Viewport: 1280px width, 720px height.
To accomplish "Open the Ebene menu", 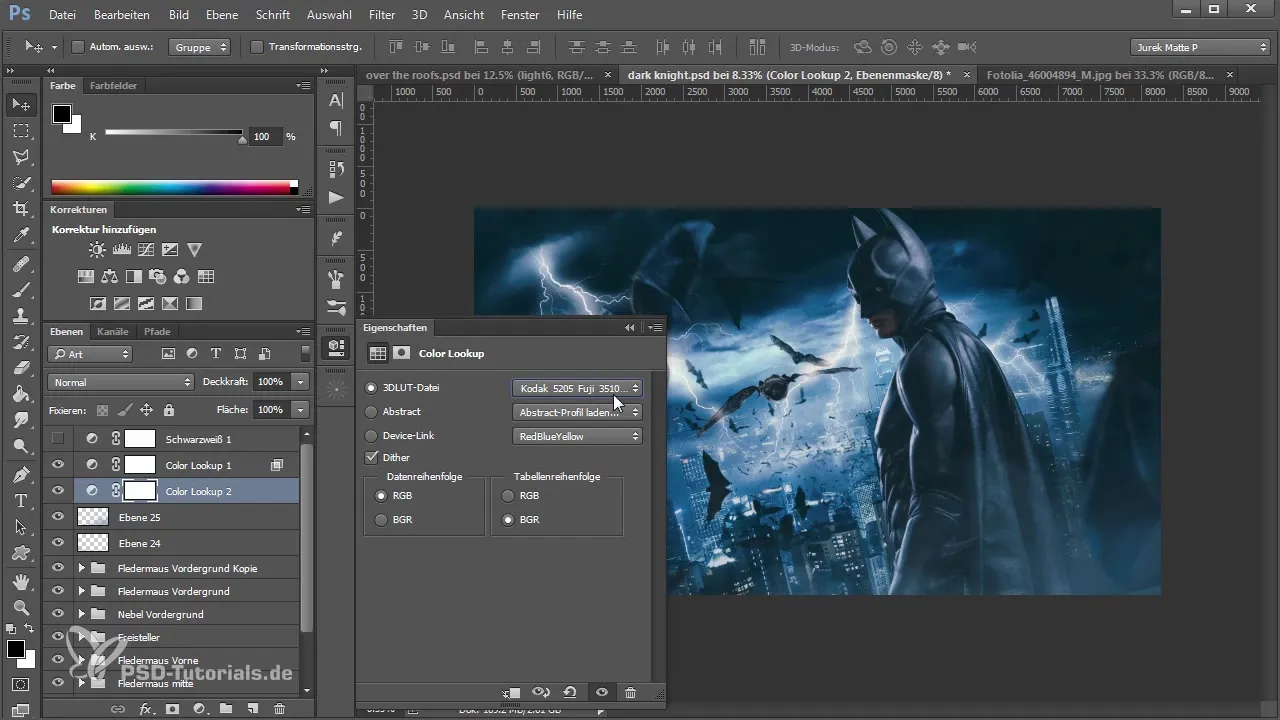I will pyautogui.click(x=224, y=15).
